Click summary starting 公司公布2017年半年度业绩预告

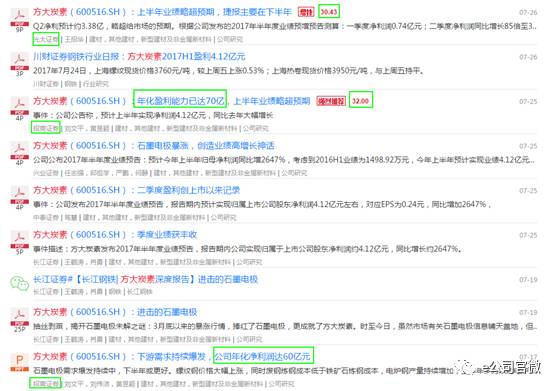pyautogui.click(x=284, y=160)
